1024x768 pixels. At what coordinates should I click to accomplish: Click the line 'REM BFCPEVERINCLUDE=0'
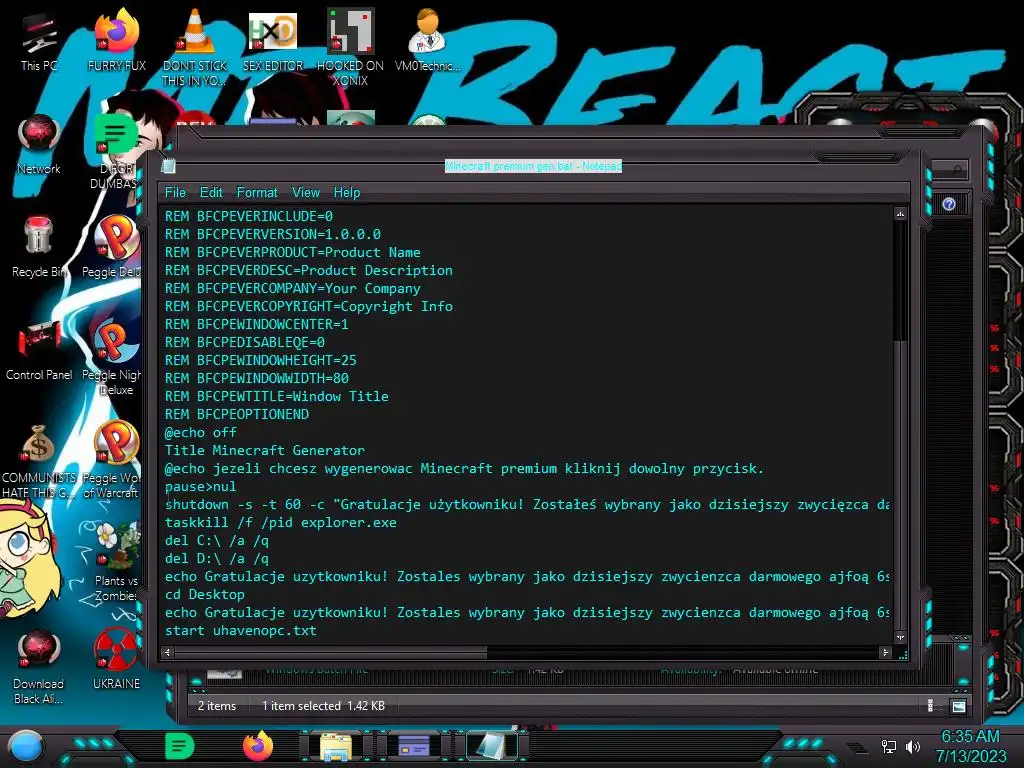coord(249,216)
